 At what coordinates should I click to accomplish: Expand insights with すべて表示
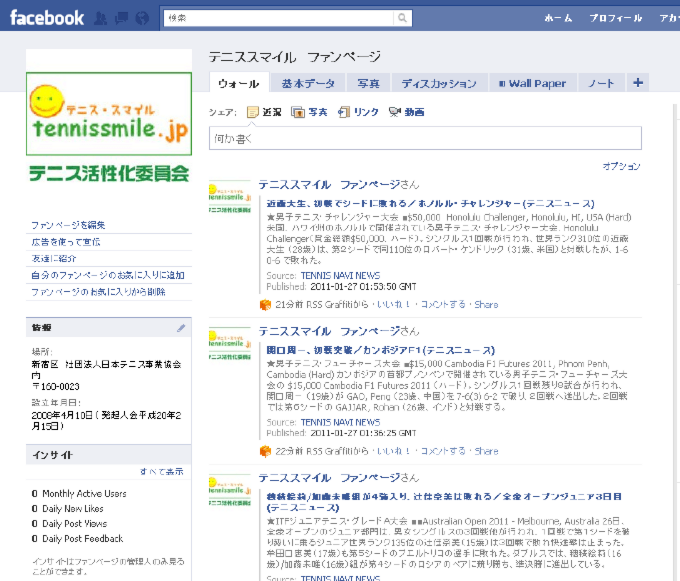[x=161, y=471]
